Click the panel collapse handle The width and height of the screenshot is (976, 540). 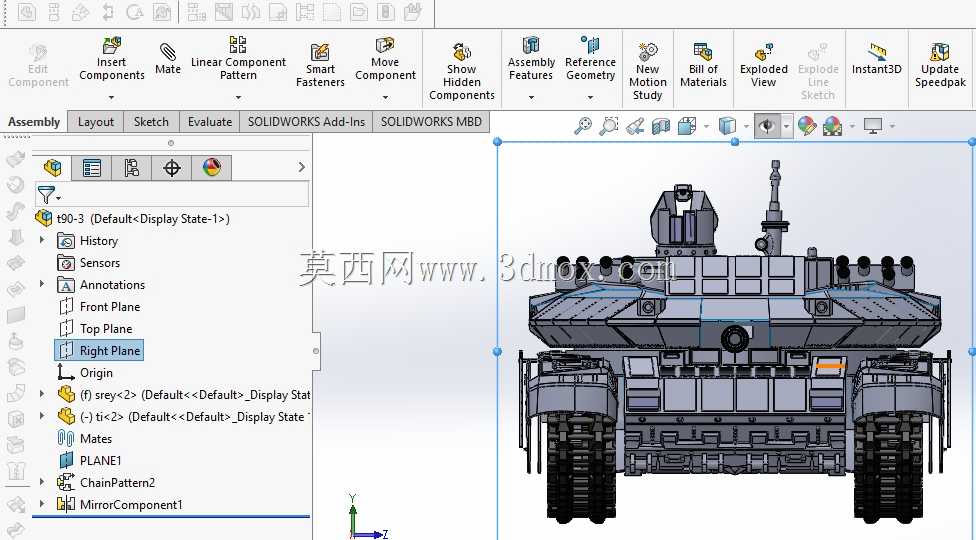pos(316,351)
